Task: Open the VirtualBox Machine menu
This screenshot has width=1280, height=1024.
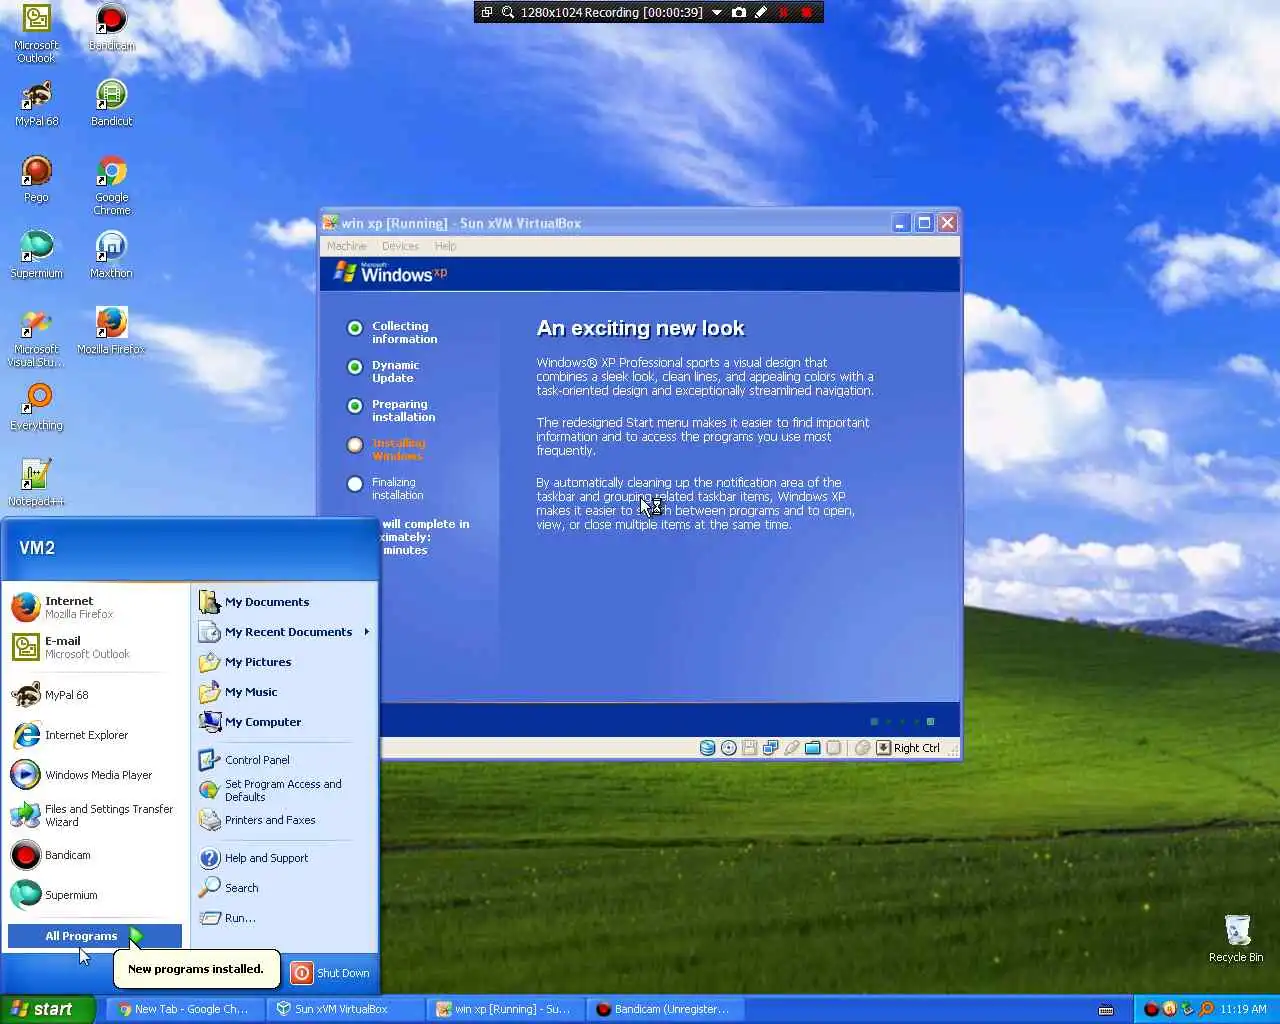Action: (x=346, y=246)
